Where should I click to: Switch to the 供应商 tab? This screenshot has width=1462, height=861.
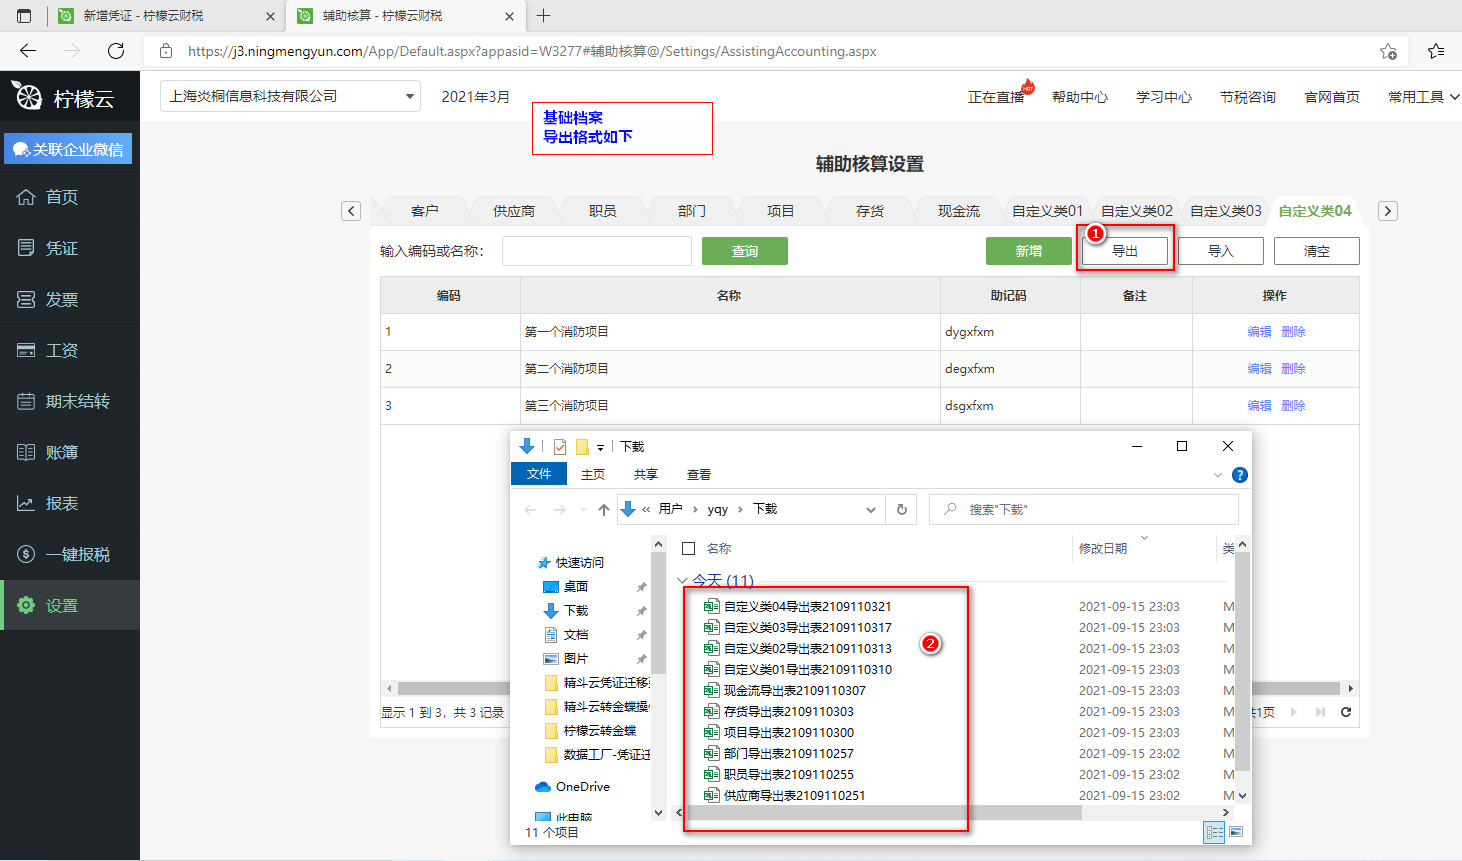(513, 211)
